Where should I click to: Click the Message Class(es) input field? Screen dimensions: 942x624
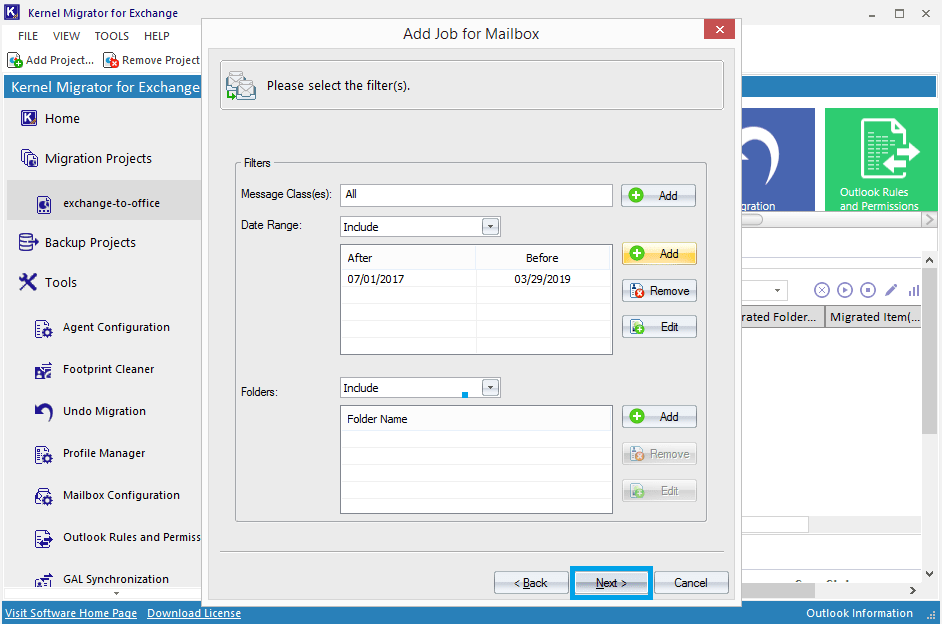(476, 195)
